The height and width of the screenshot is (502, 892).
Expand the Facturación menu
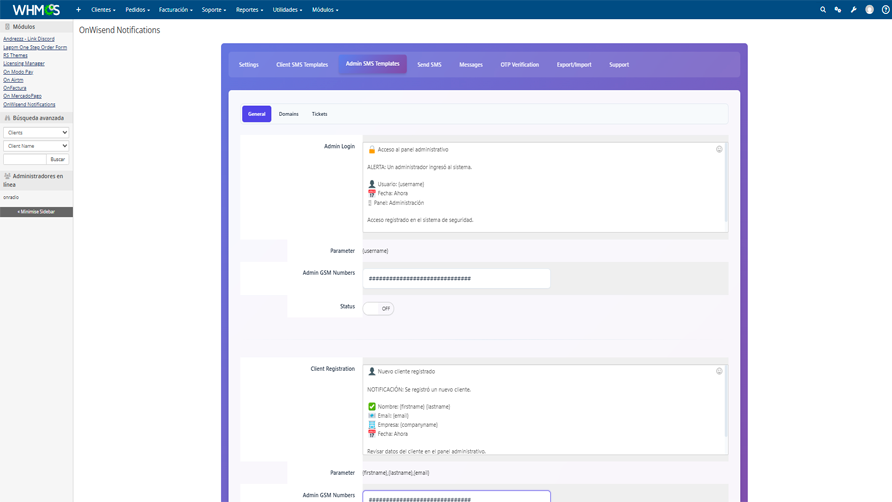tap(176, 10)
